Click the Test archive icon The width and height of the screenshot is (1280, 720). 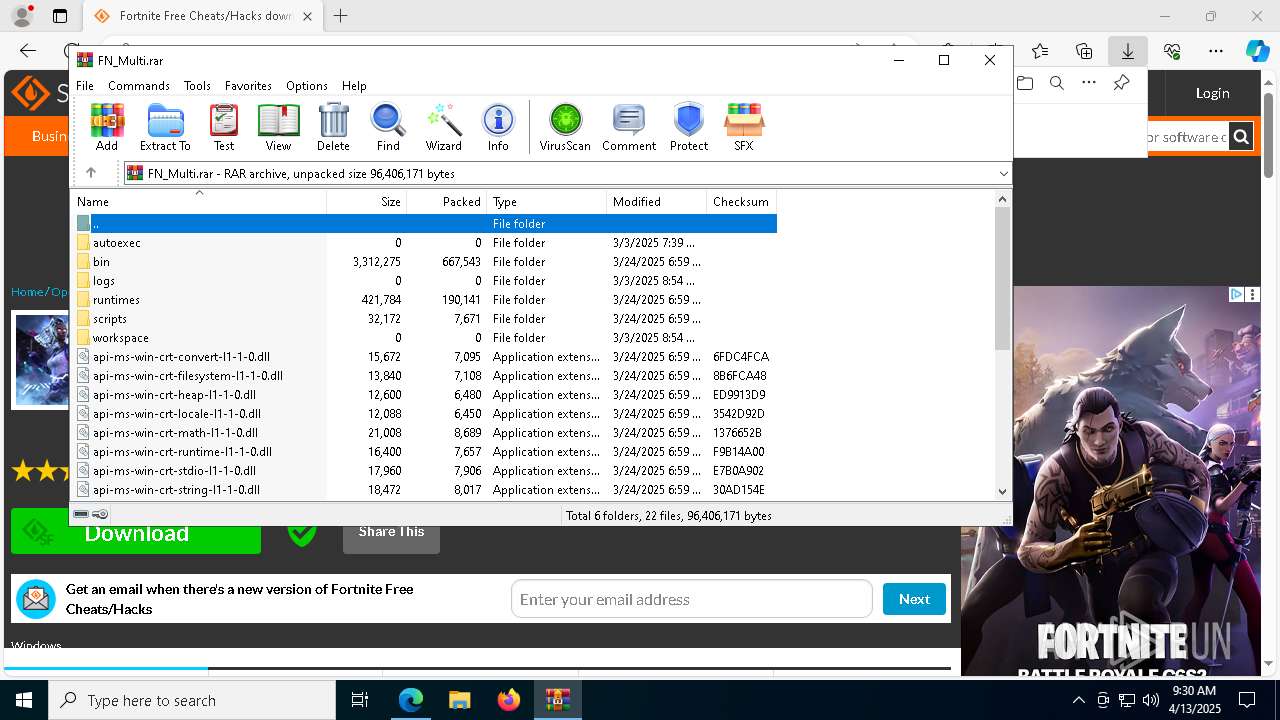tap(224, 127)
